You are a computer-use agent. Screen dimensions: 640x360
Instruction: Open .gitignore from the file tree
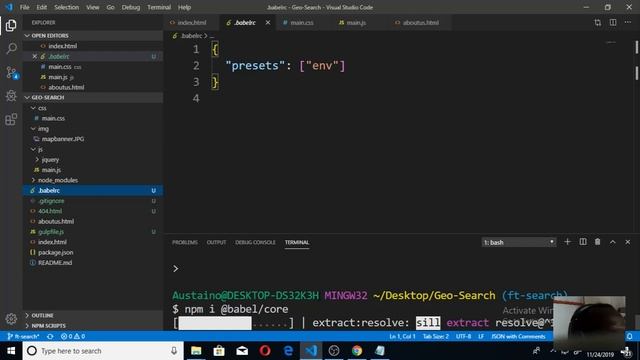(x=93, y=201)
